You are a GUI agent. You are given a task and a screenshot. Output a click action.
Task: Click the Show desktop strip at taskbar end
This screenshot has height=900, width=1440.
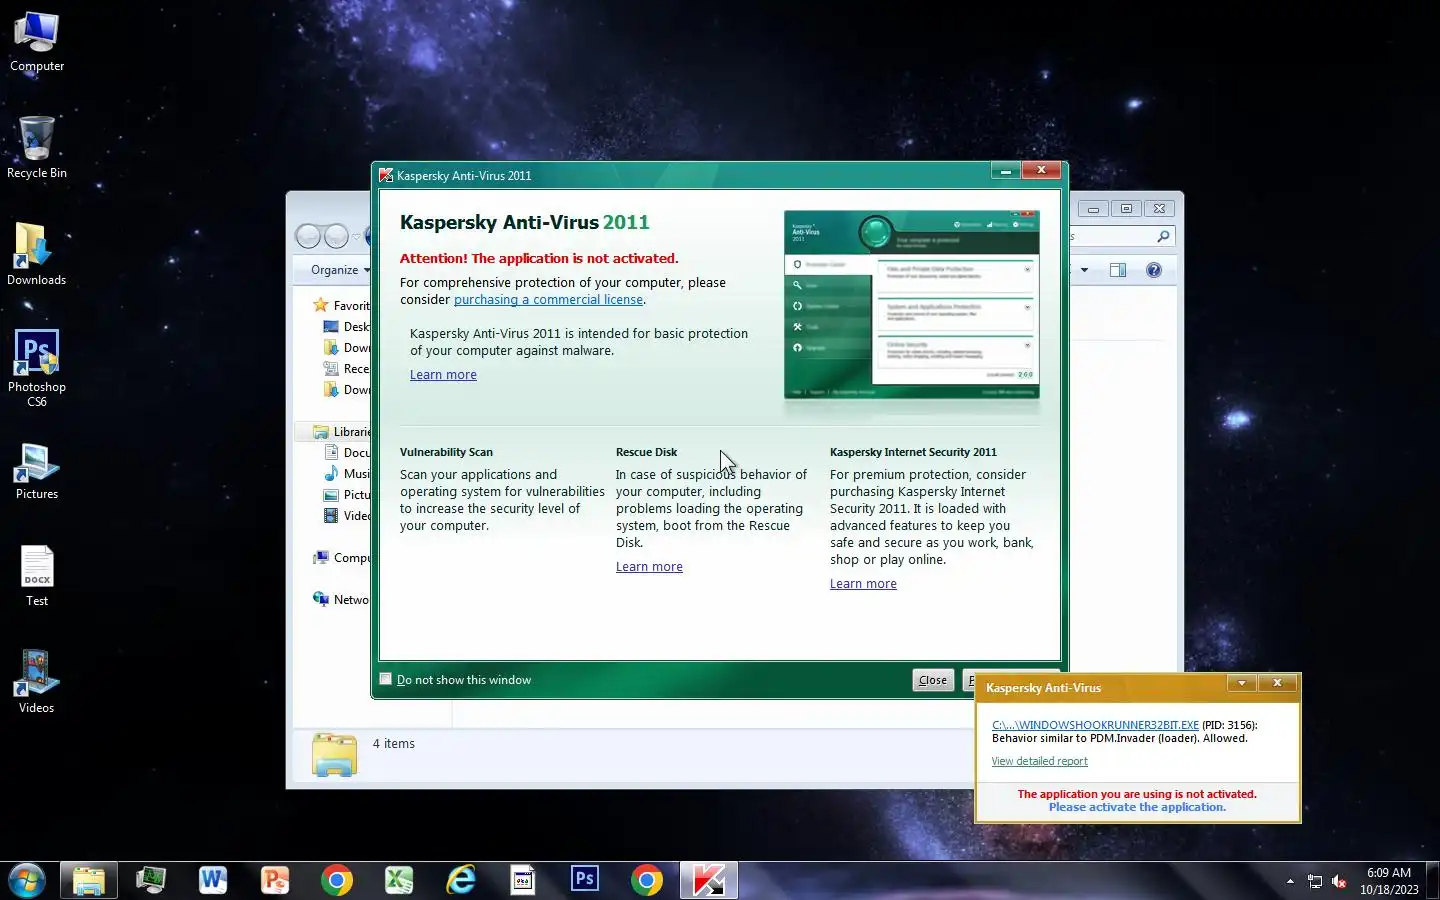1433,881
